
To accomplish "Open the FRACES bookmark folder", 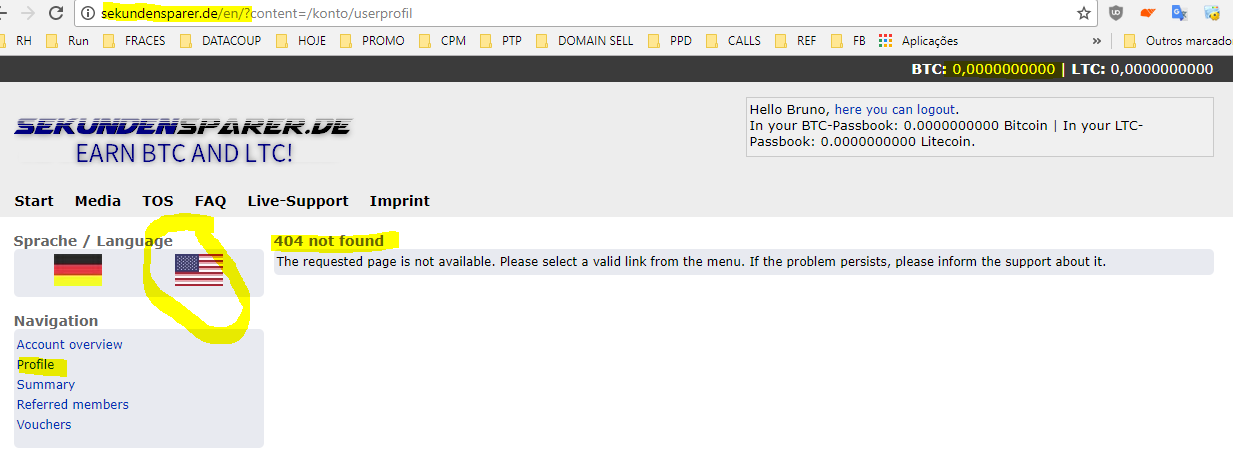I will click(x=136, y=41).
